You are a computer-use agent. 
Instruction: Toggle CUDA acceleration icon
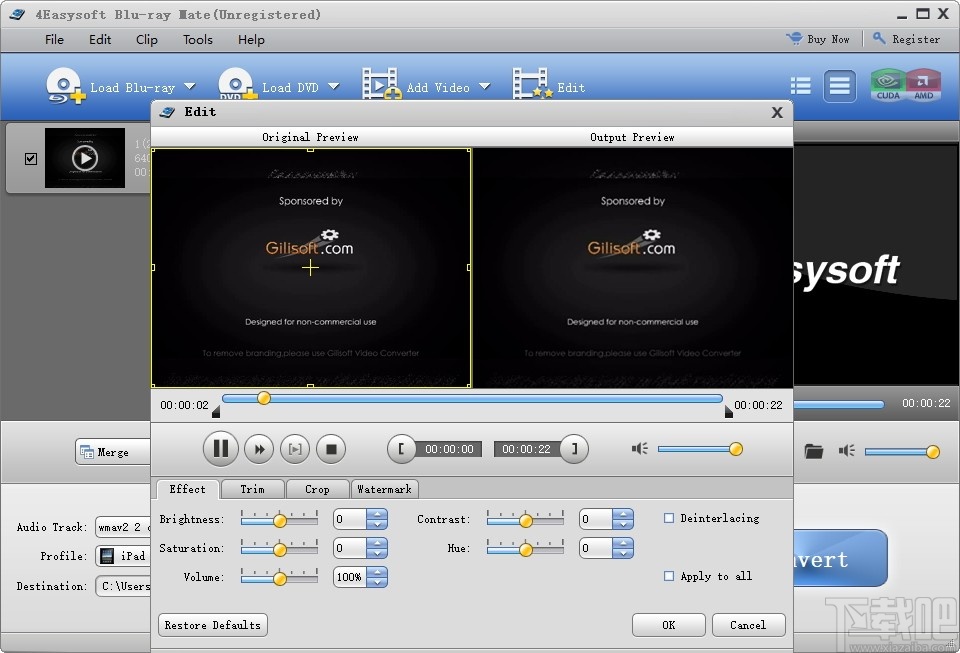pos(888,86)
